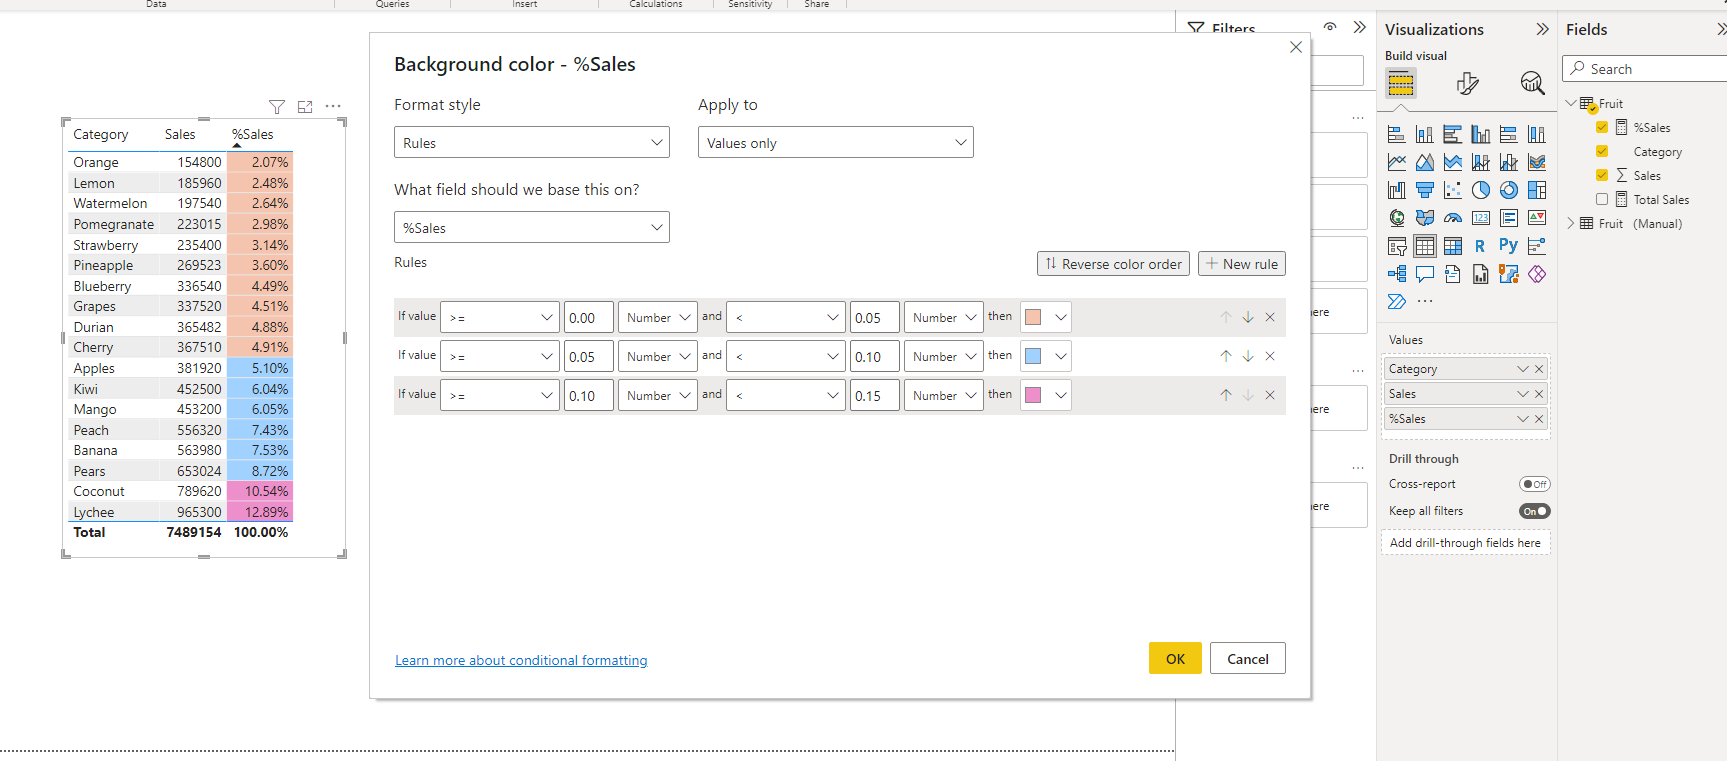Choose the Matrix visual
This screenshot has width=1727, height=761.
click(x=1453, y=246)
